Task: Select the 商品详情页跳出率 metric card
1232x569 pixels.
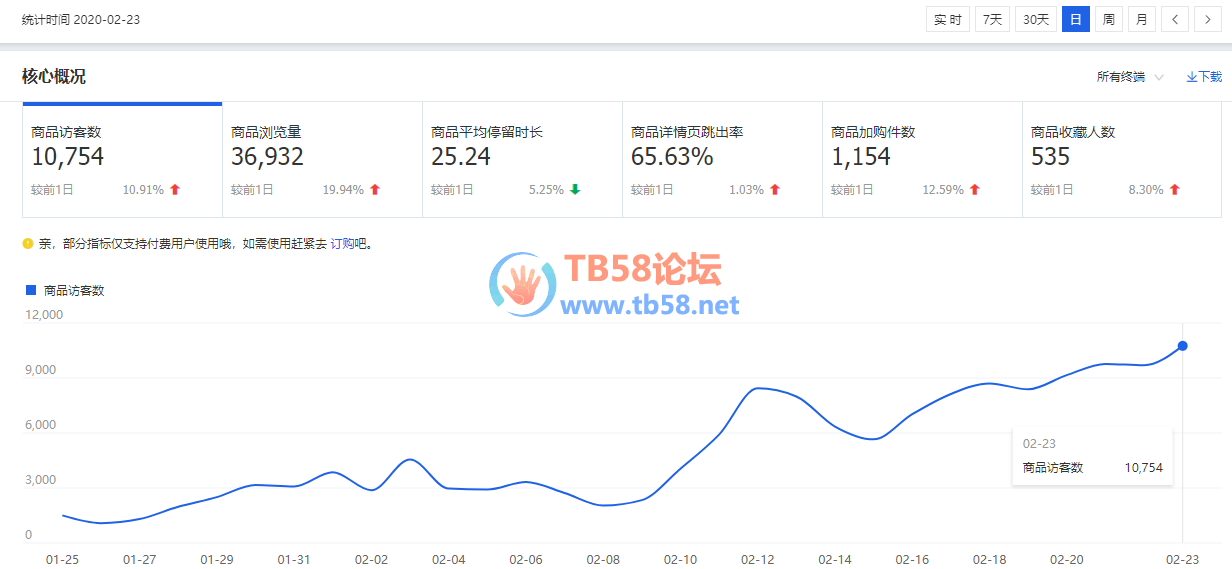Action: click(x=722, y=160)
